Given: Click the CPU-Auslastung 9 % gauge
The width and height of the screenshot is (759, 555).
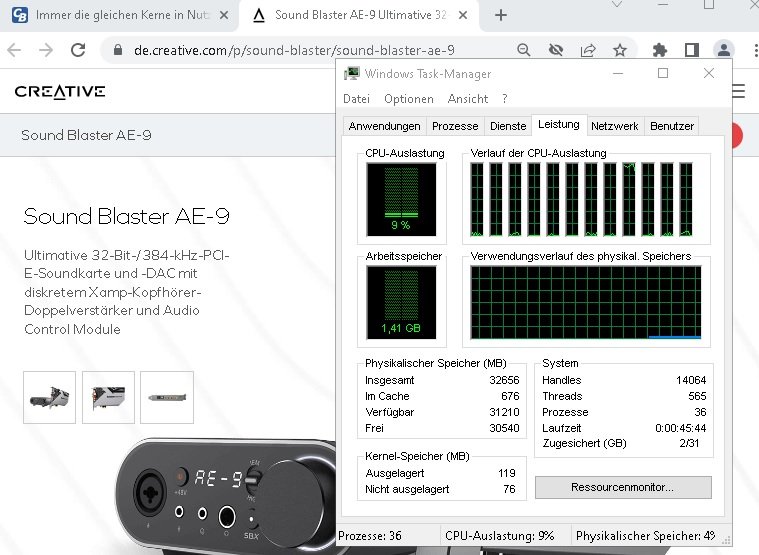Looking at the screenshot, I should 401,199.
